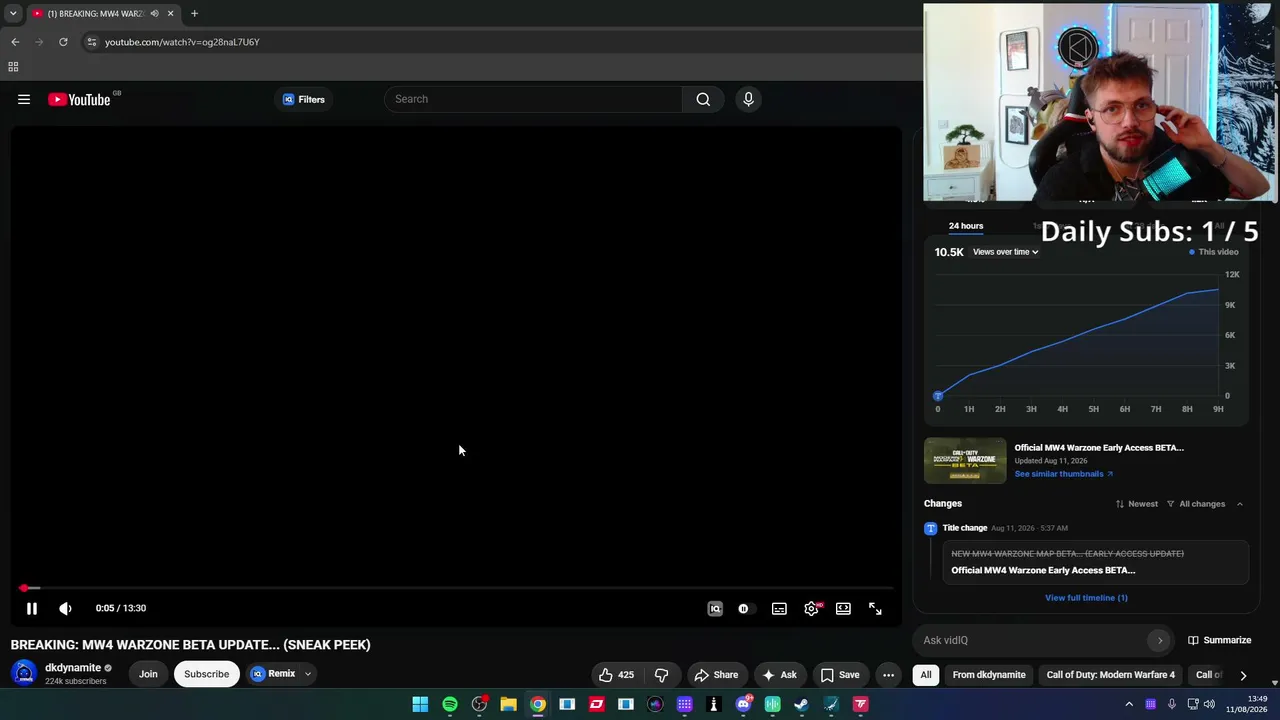Viewport: 1280px width, 720px height.
Task: Select the video title text
Action: click(x=191, y=645)
